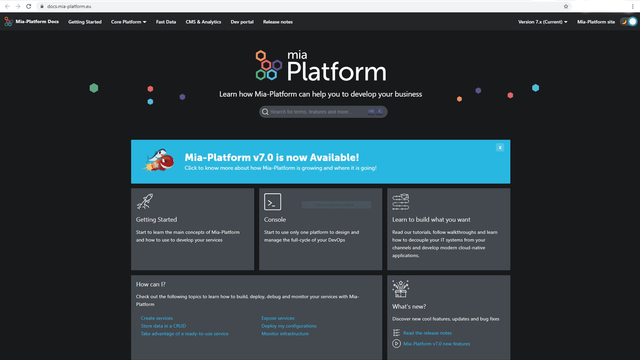This screenshot has width=640, height=360.
Task: Click the shark mascot image in the banner
Action: pyautogui.click(x=159, y=160)
